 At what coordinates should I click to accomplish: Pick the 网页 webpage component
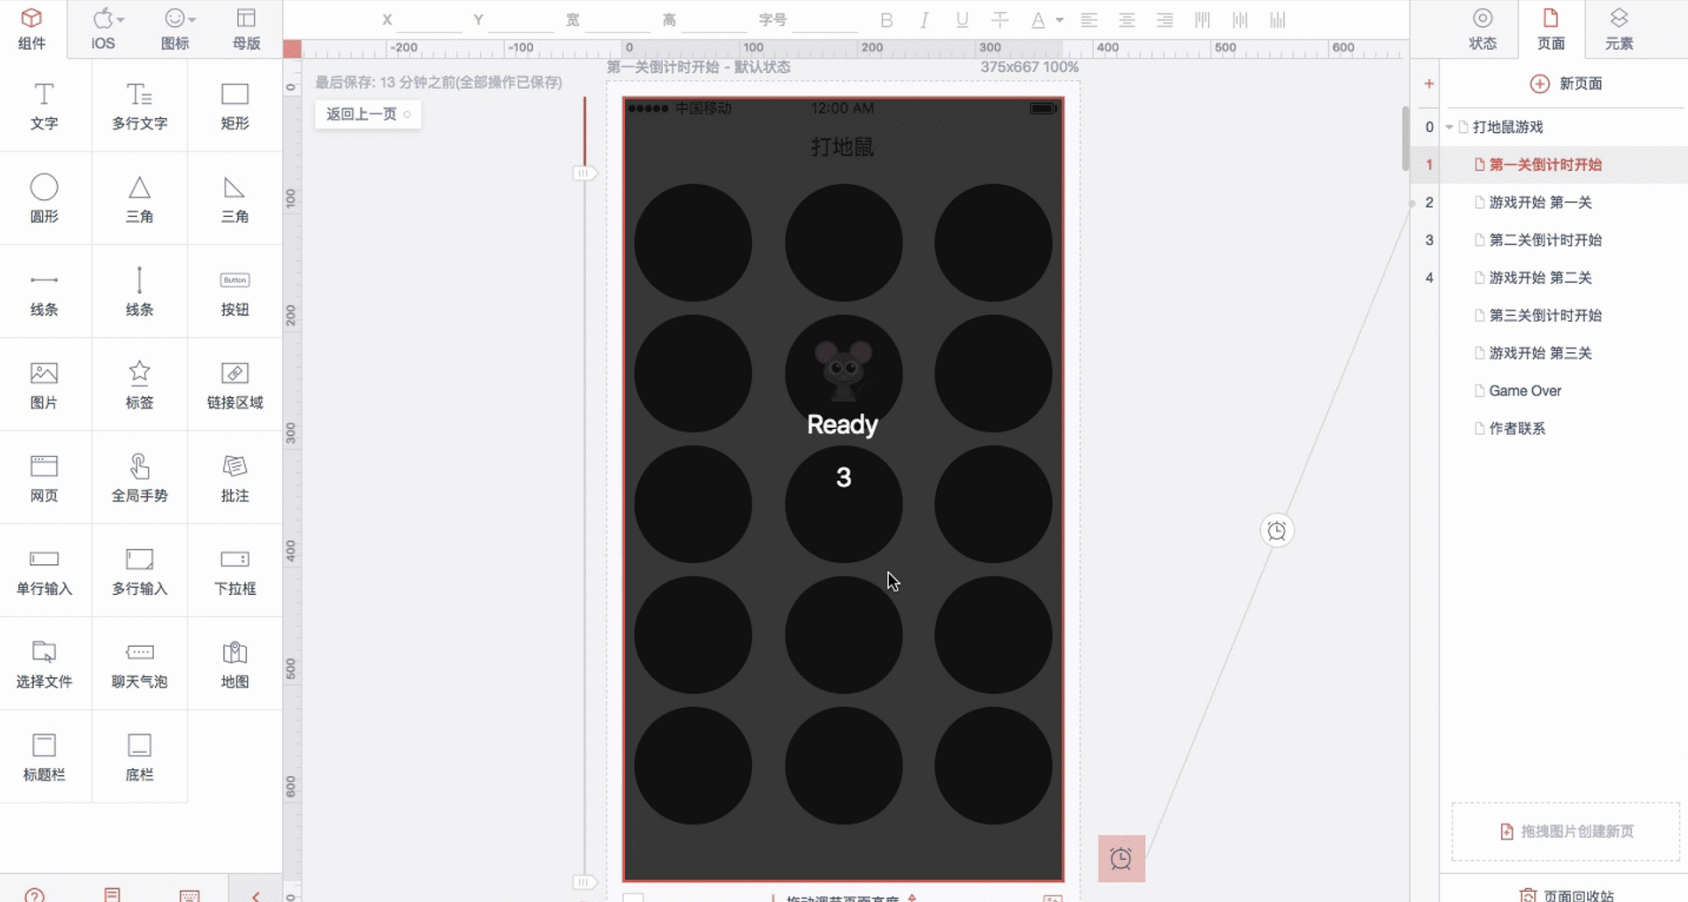[44, 478]
